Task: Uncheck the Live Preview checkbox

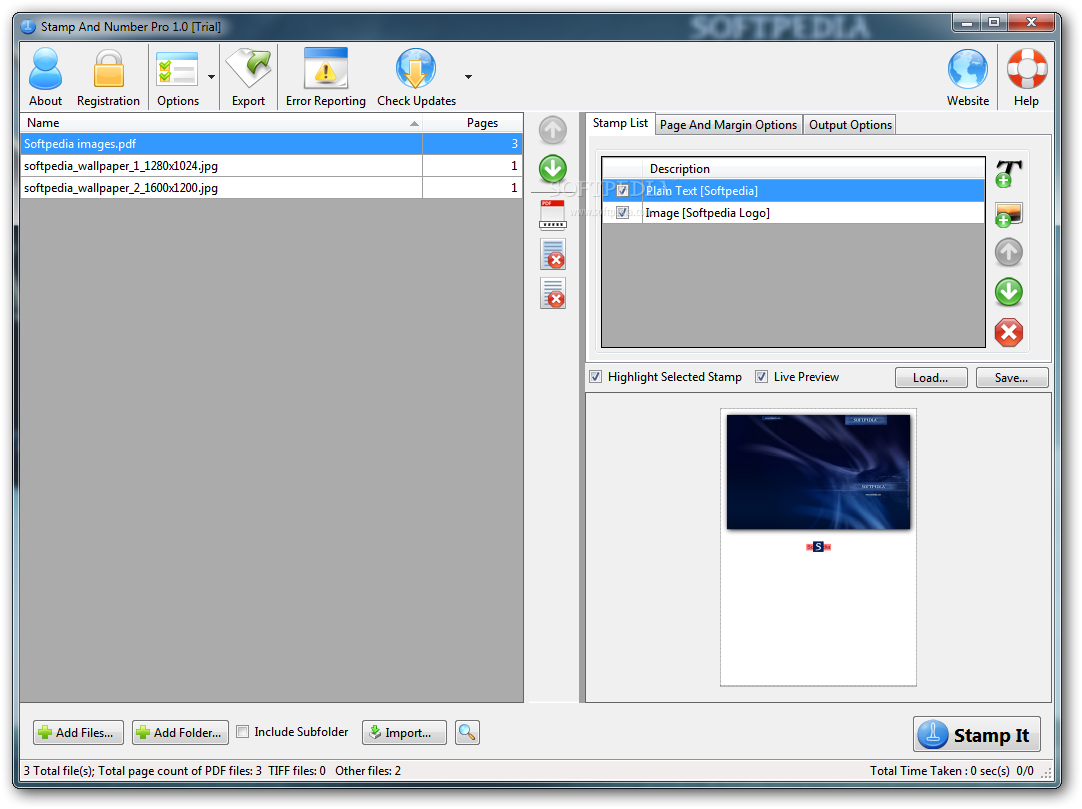Action: coord(761,377)
